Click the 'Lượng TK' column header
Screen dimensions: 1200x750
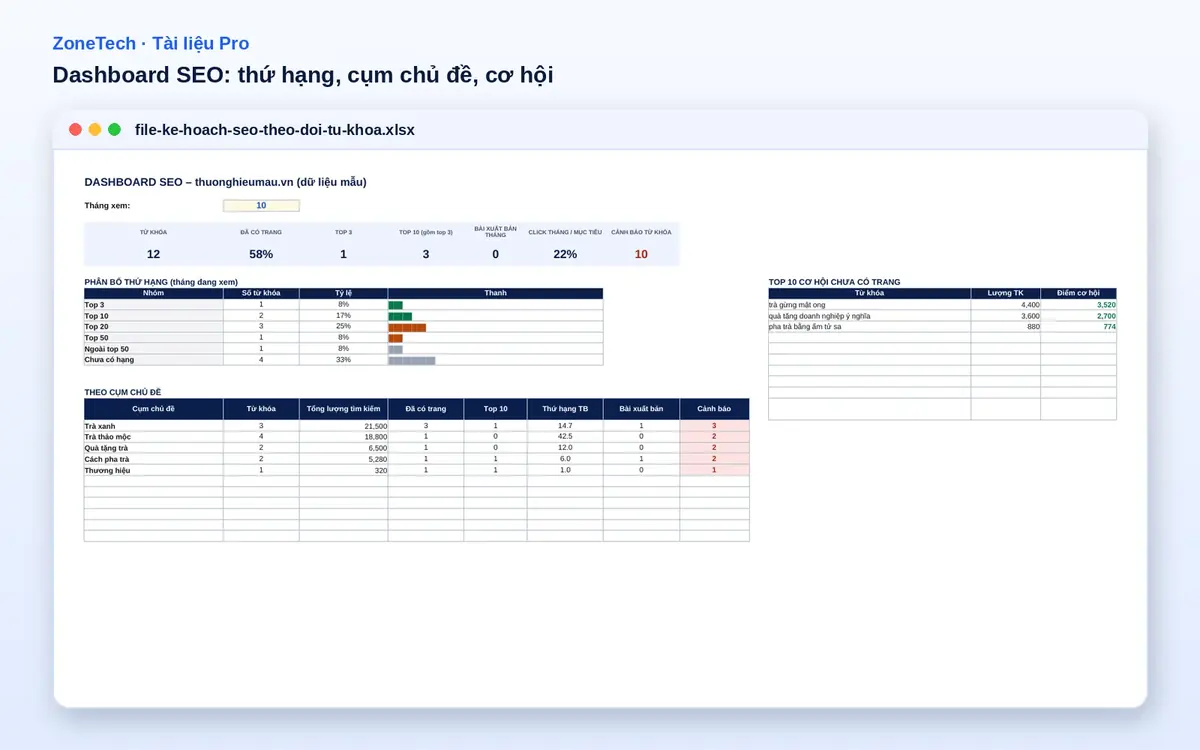[1005, 293]
